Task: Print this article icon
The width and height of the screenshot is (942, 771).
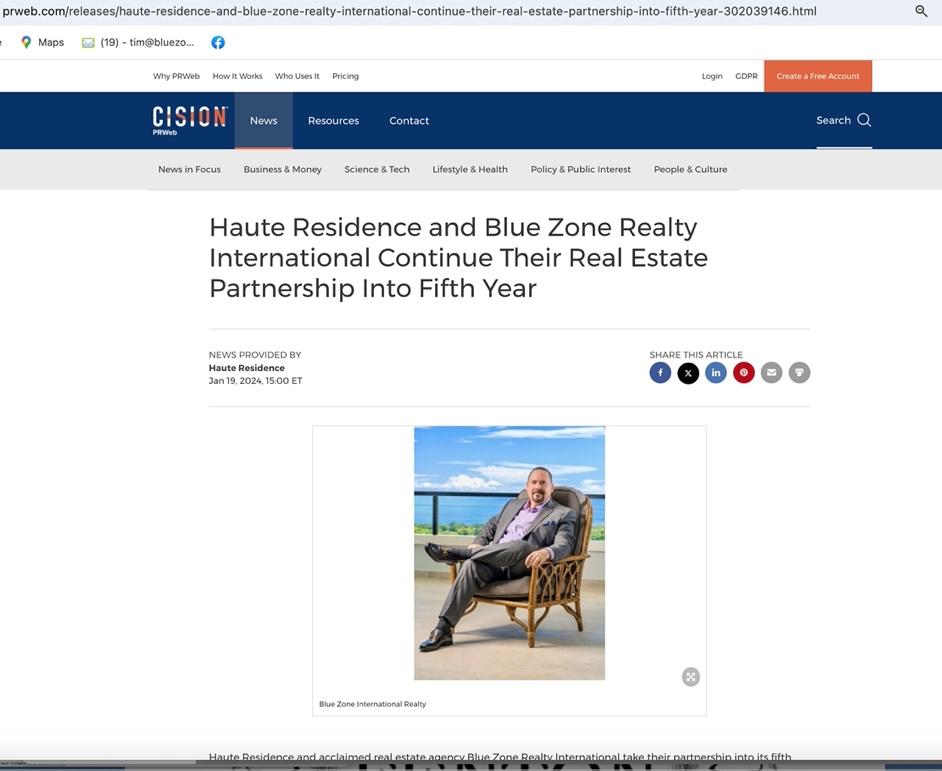Action: tap(800, 373)
